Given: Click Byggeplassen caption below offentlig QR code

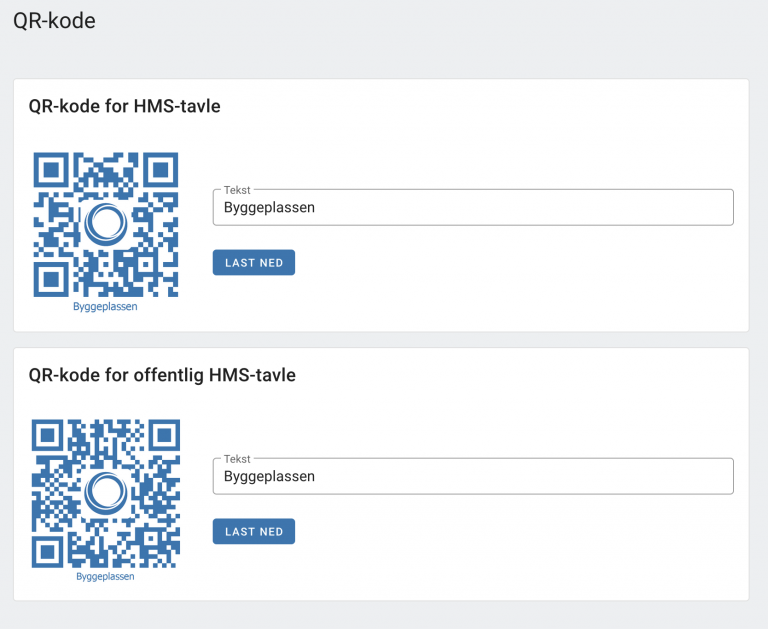Looking at the screenshot, I should click(x=105, y=576).
